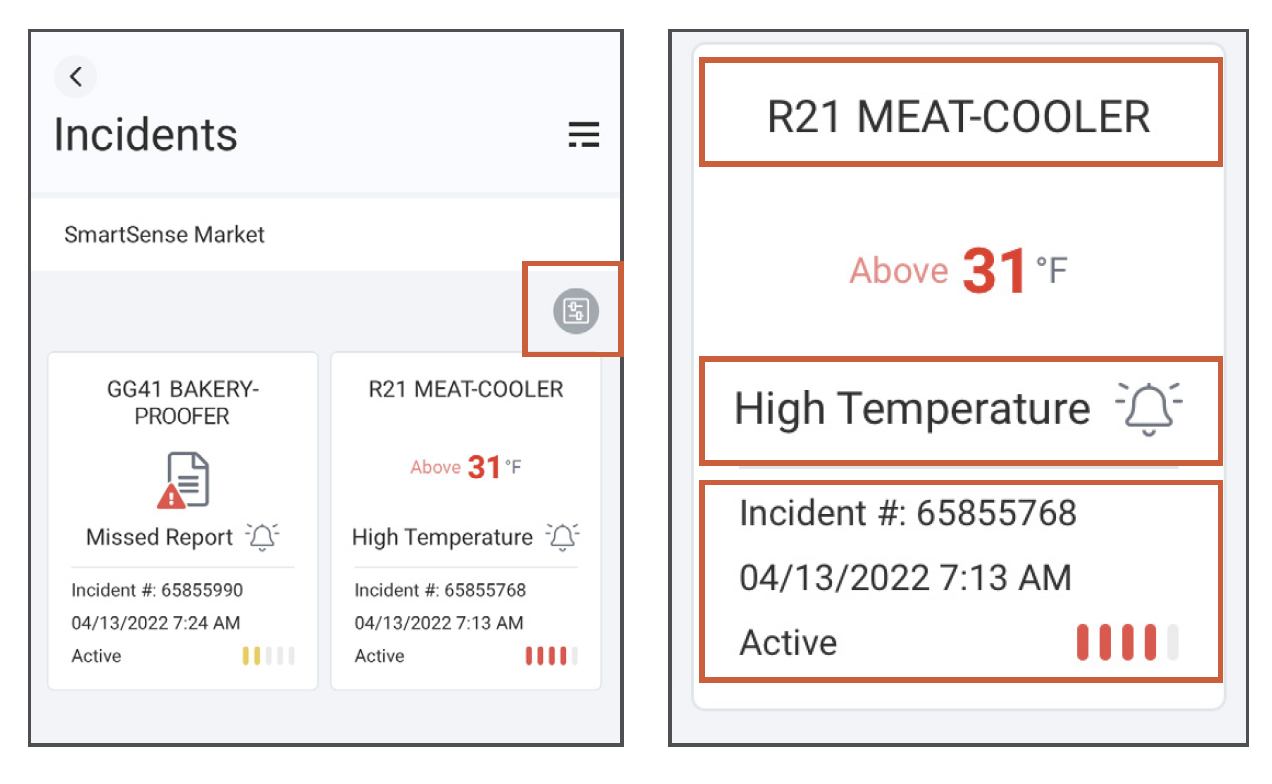The height and width of the screenshot is (784, 1272).
Task: Go back using the back arrow
Action: [75, 77]
